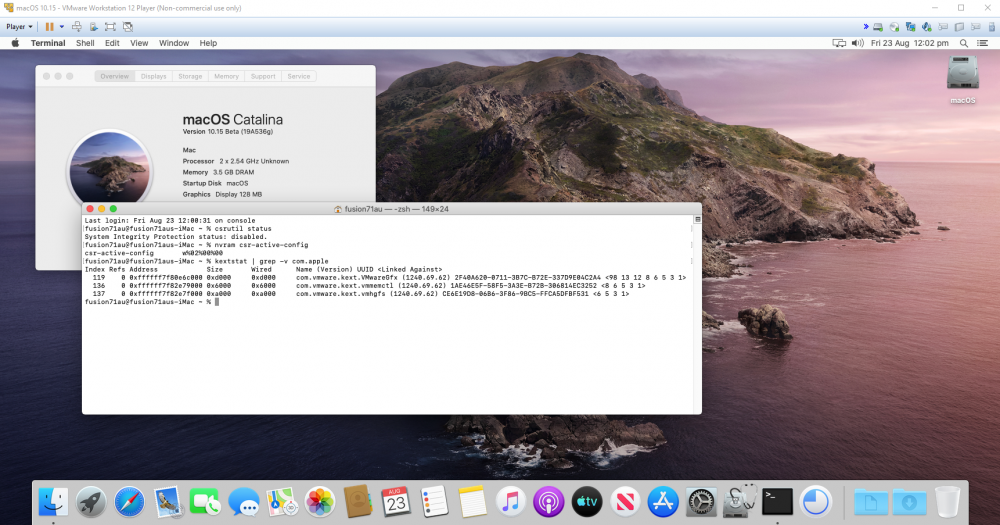Image resolution: width=1000 pixels, height=525 pixels.
Task: Click the Terminal icon in the Dock
Action: (777, 502)
